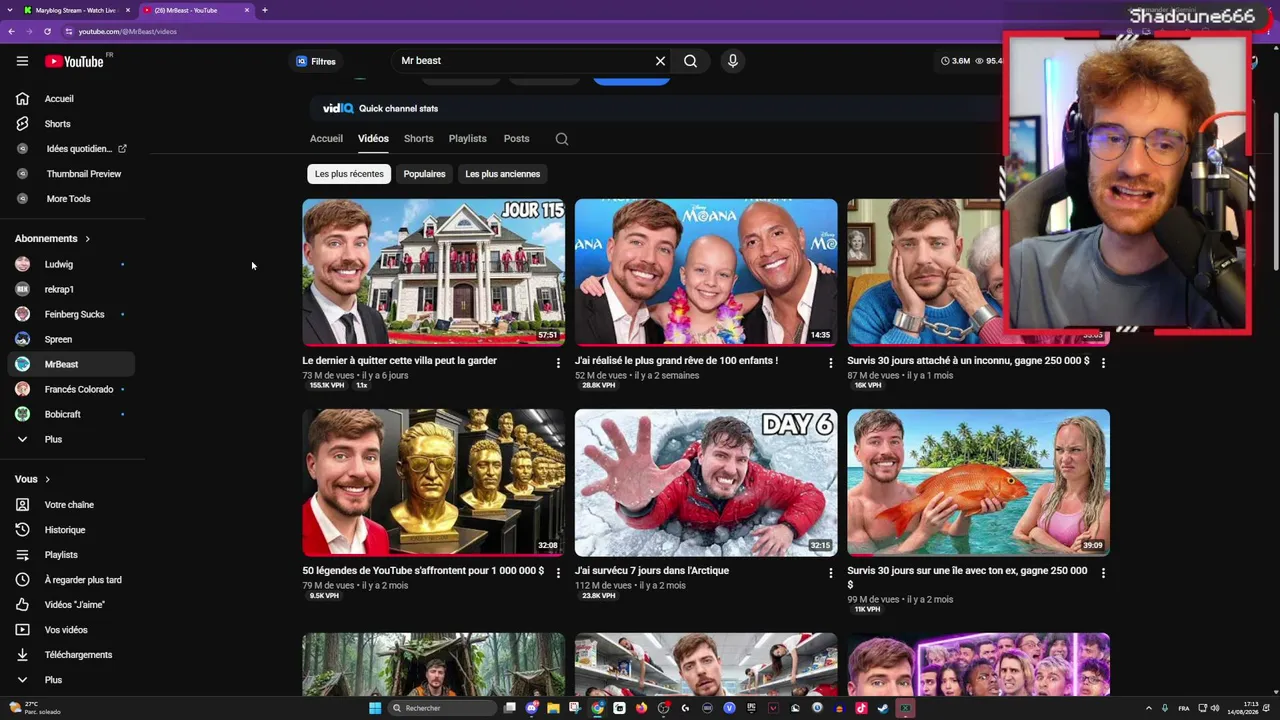Play the golden busts YouTube legends thumbnail

pyautogui.click(x=433, y=482)
